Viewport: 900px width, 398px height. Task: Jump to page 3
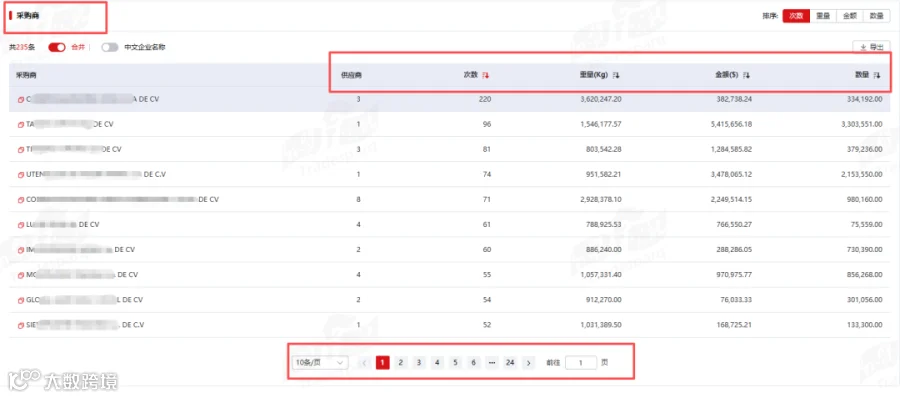419,362
